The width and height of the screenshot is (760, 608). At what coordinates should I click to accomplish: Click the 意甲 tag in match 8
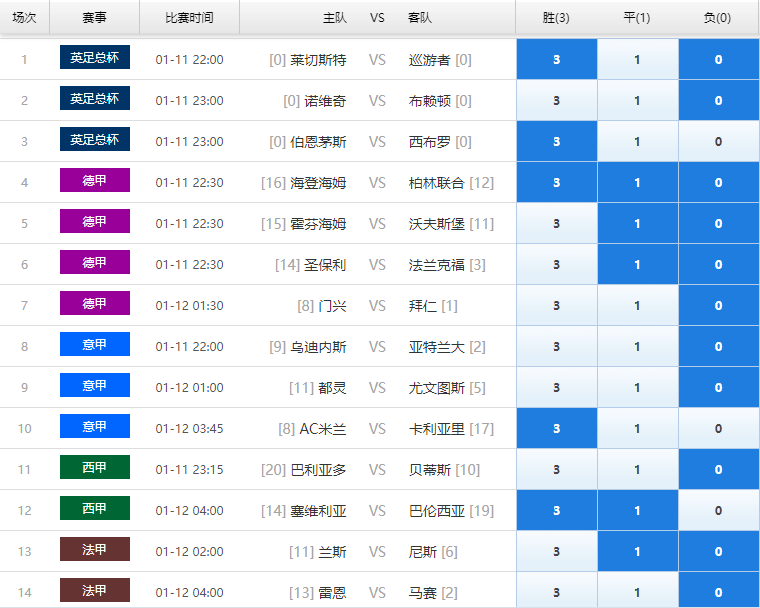coord(95,344)
